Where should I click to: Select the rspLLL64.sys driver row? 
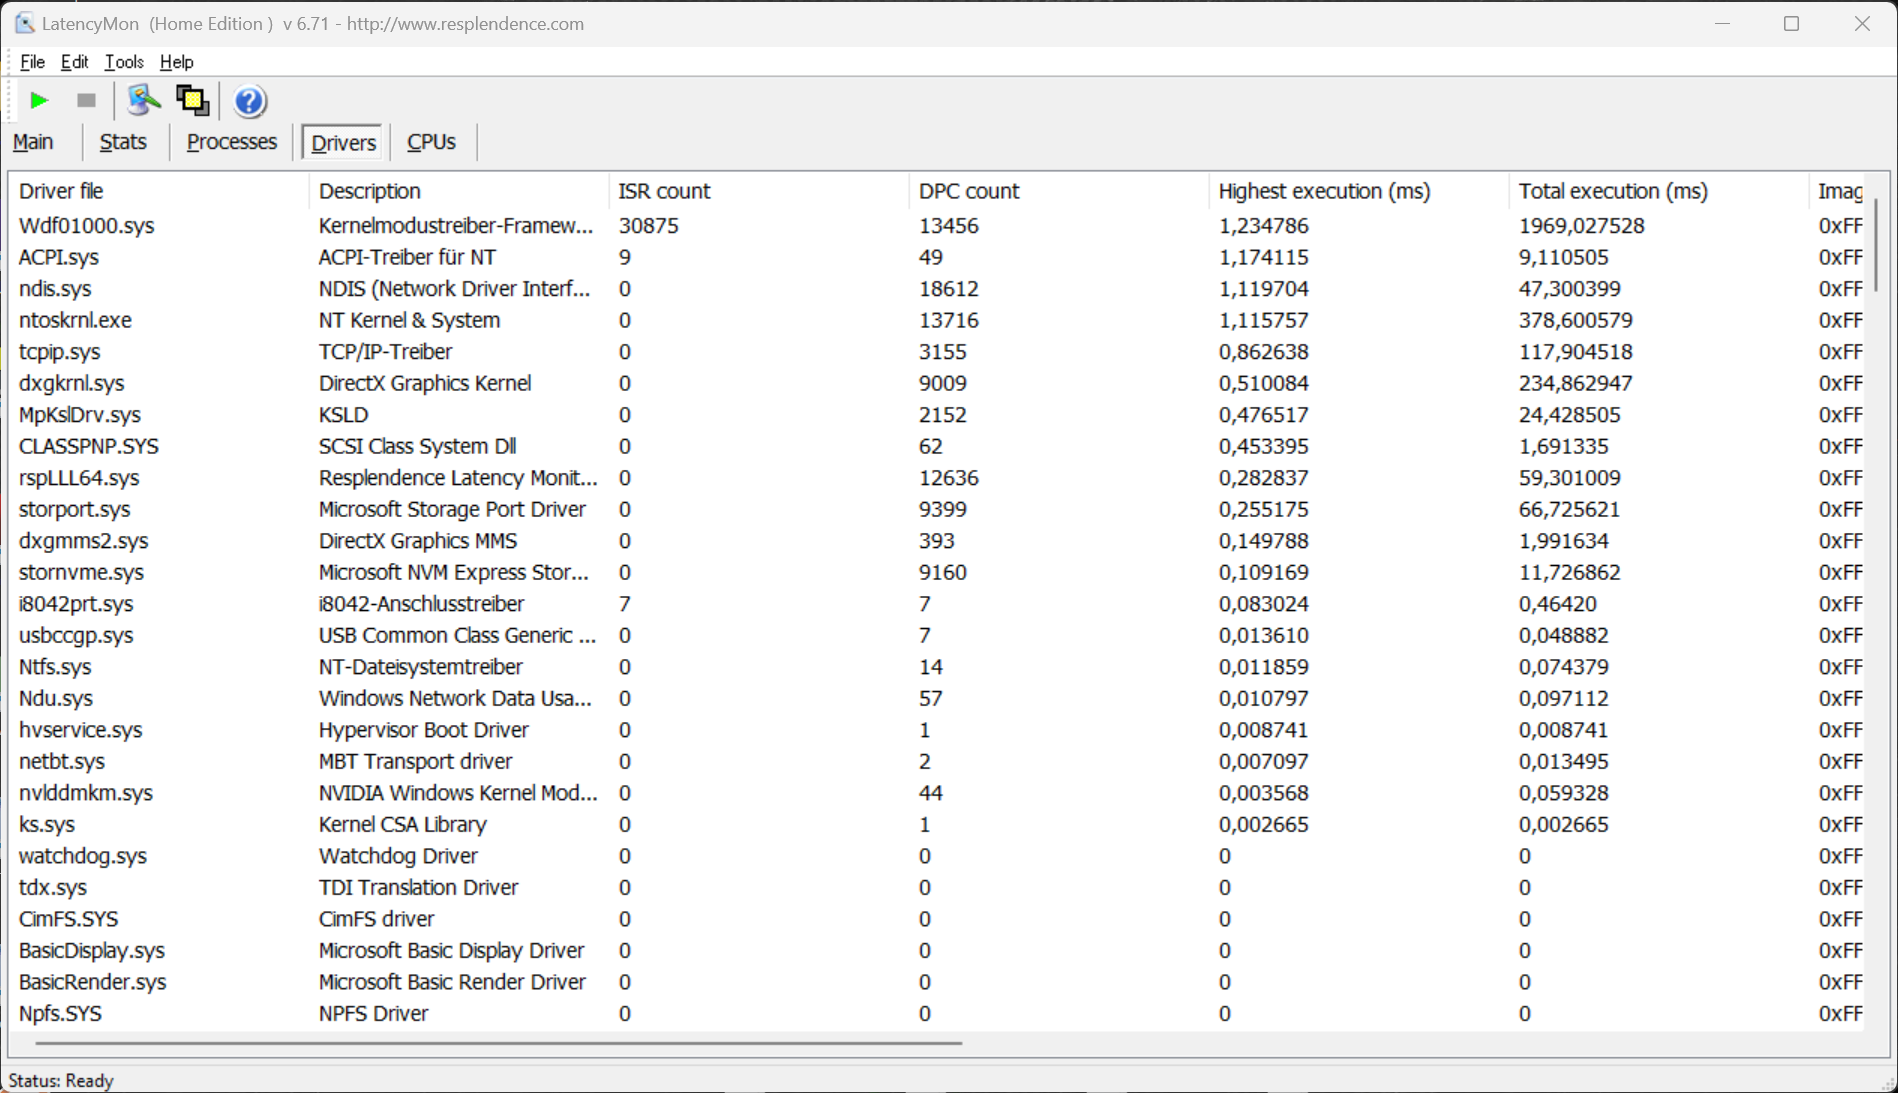pos(936,478)
